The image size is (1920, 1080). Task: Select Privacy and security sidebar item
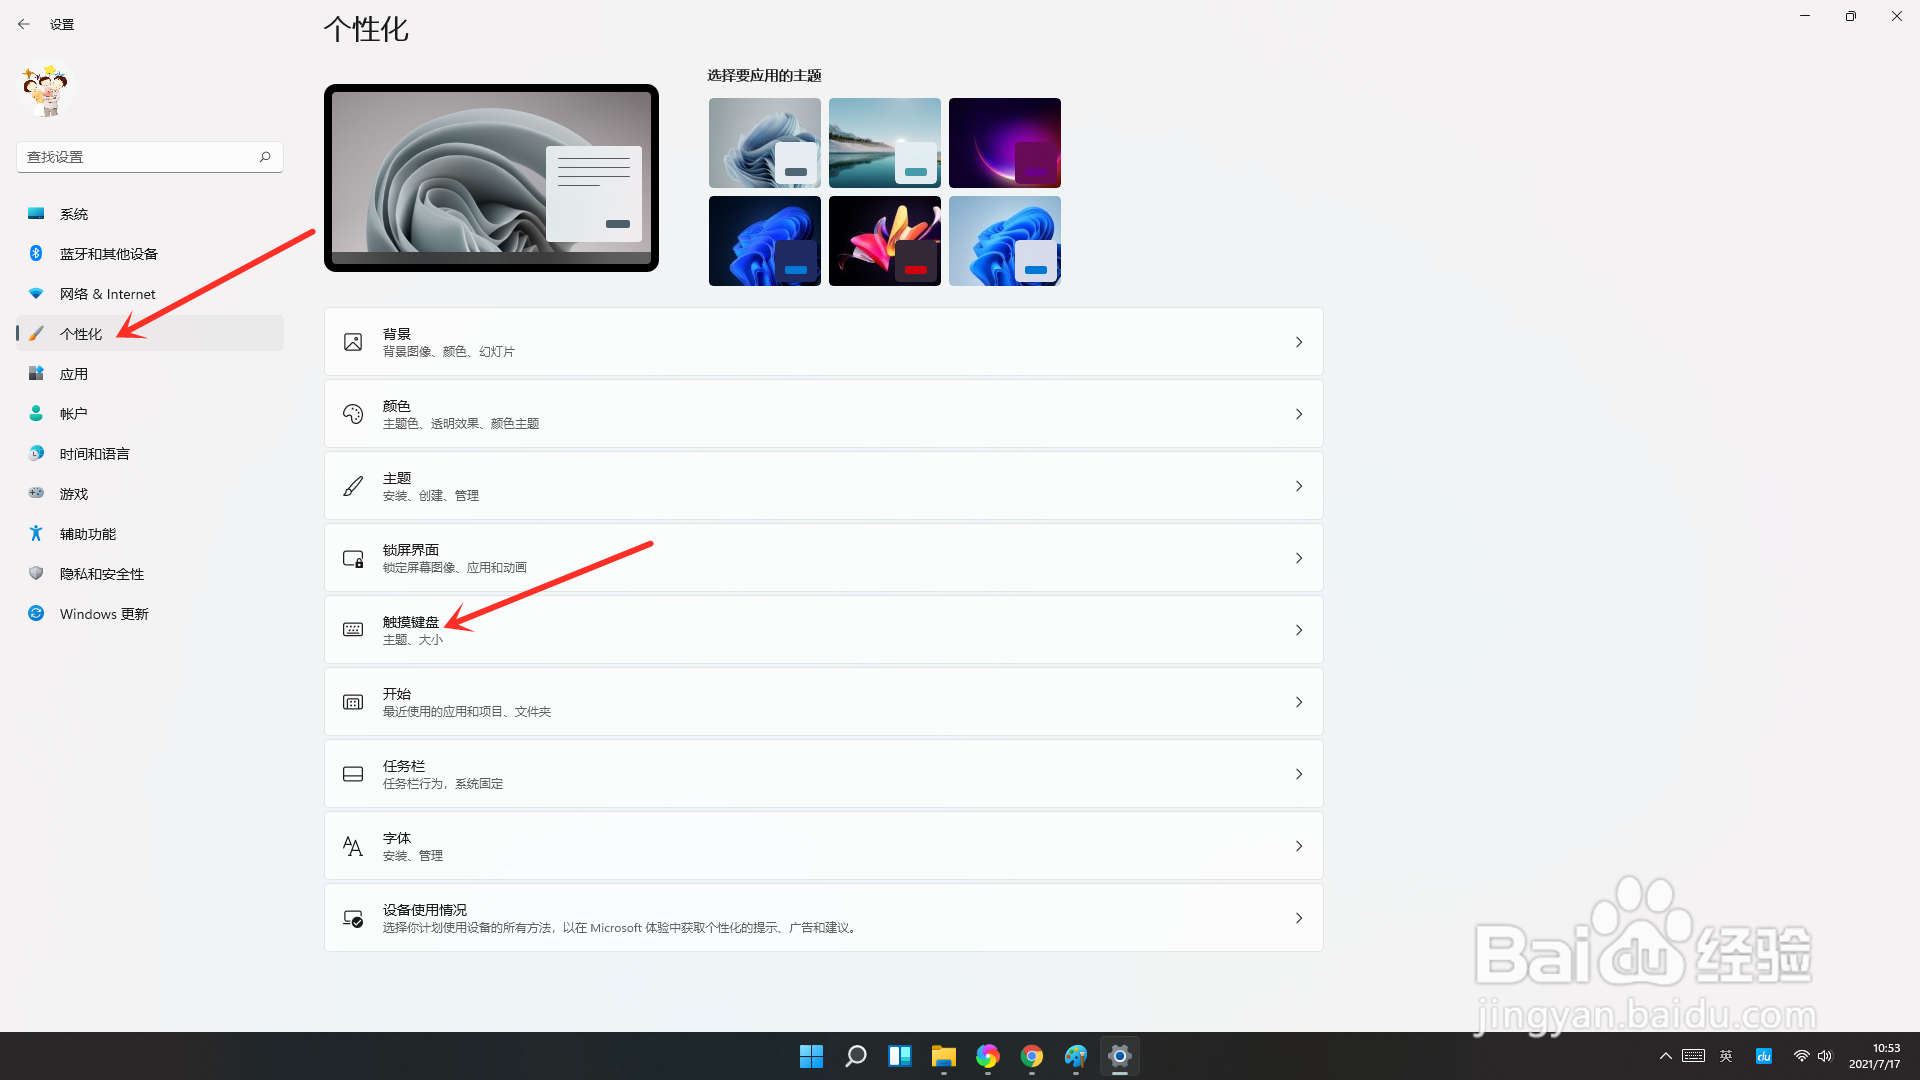point(102,574)
